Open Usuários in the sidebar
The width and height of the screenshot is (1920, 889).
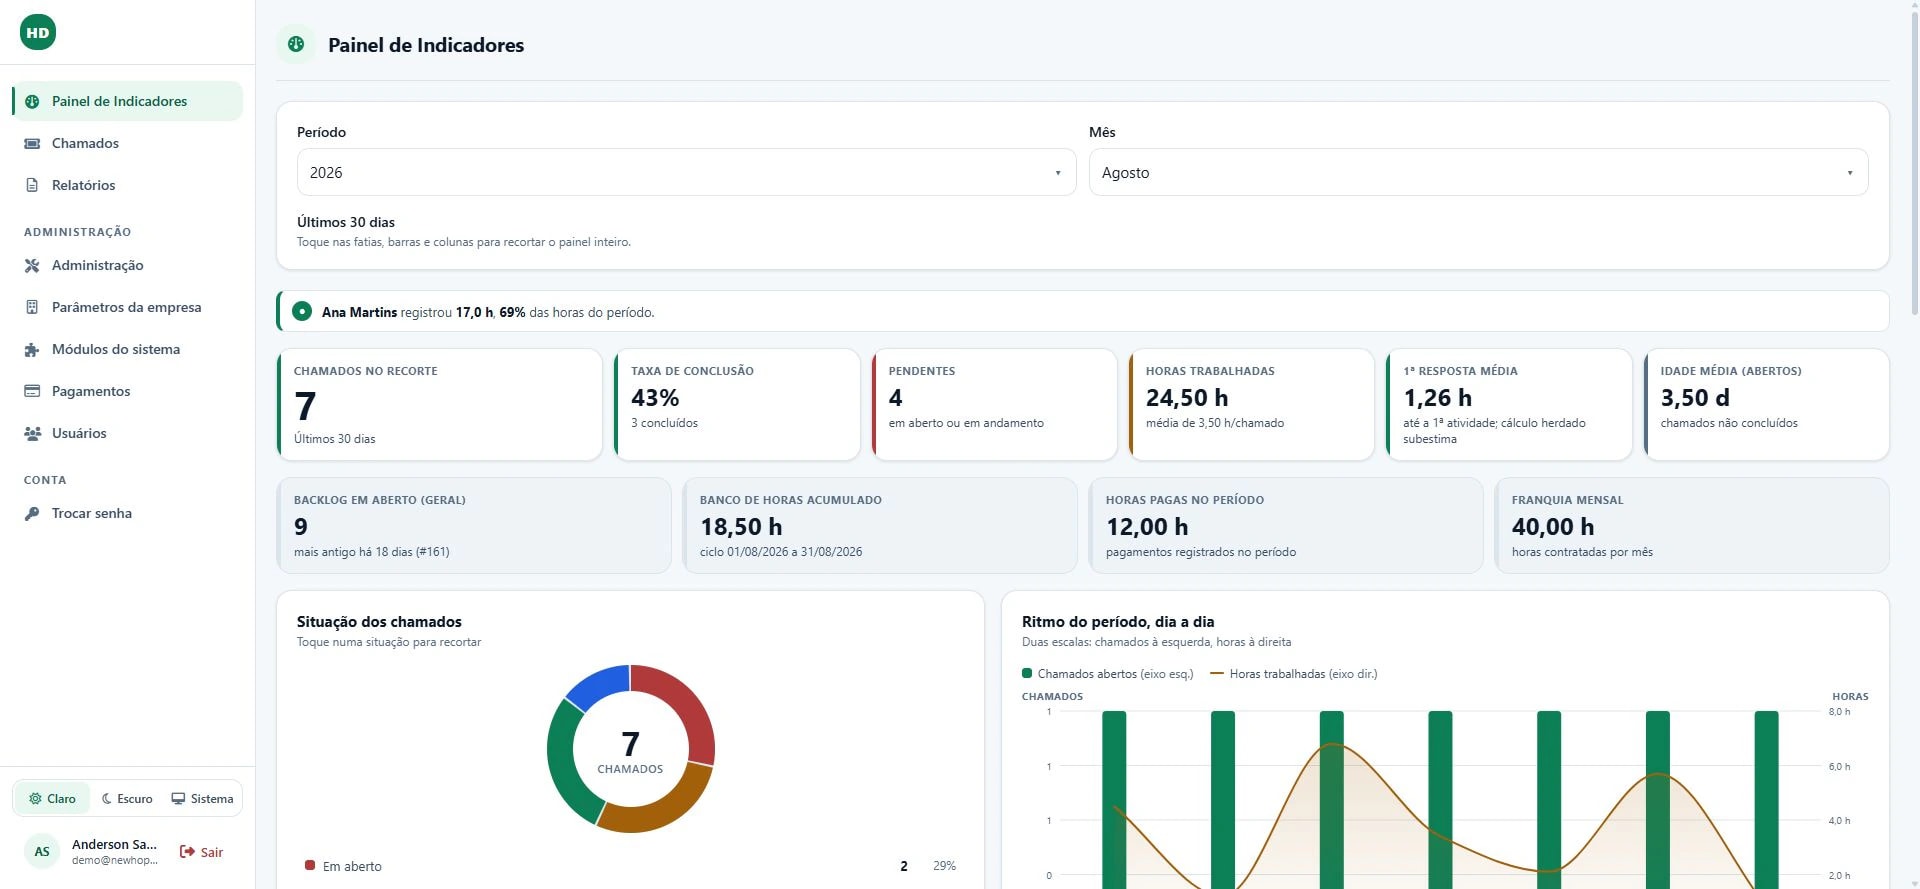[127, 433]
